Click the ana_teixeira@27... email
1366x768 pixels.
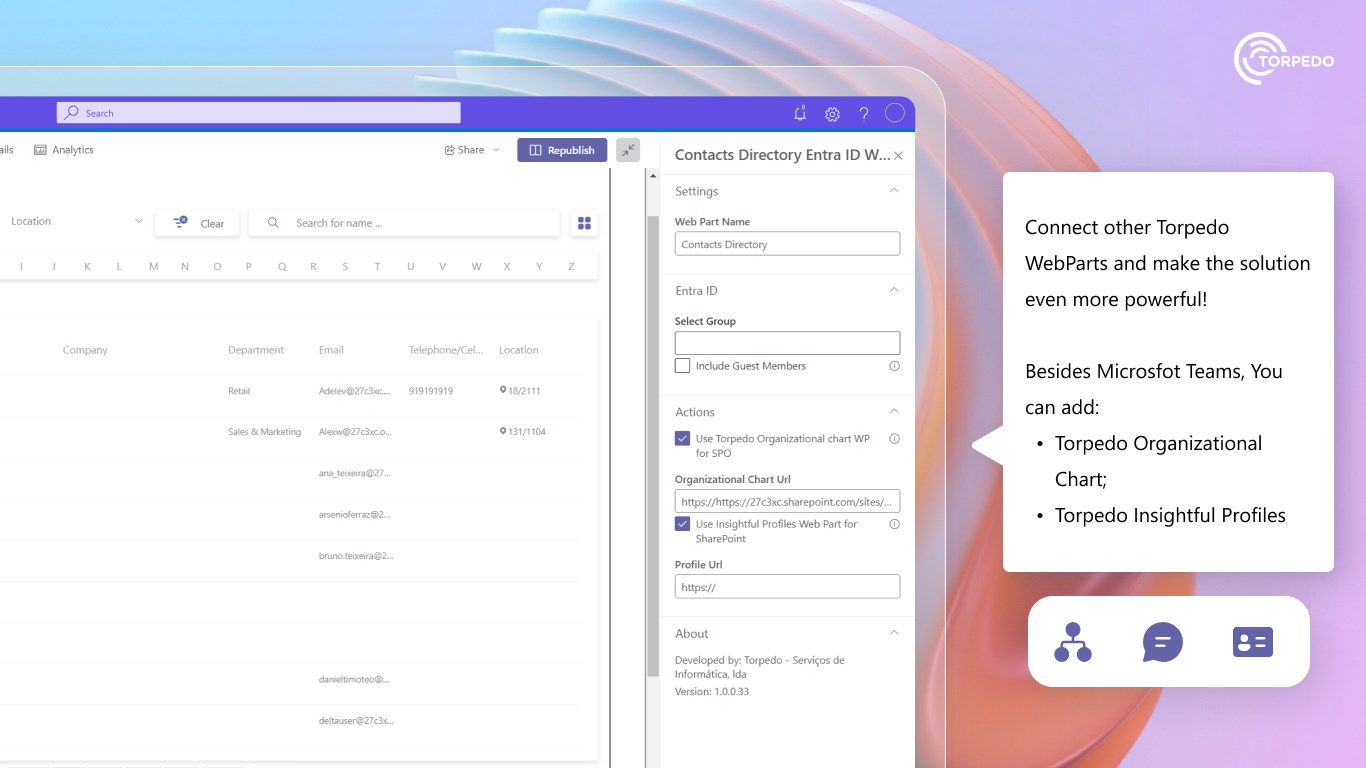tap(355, 473)
